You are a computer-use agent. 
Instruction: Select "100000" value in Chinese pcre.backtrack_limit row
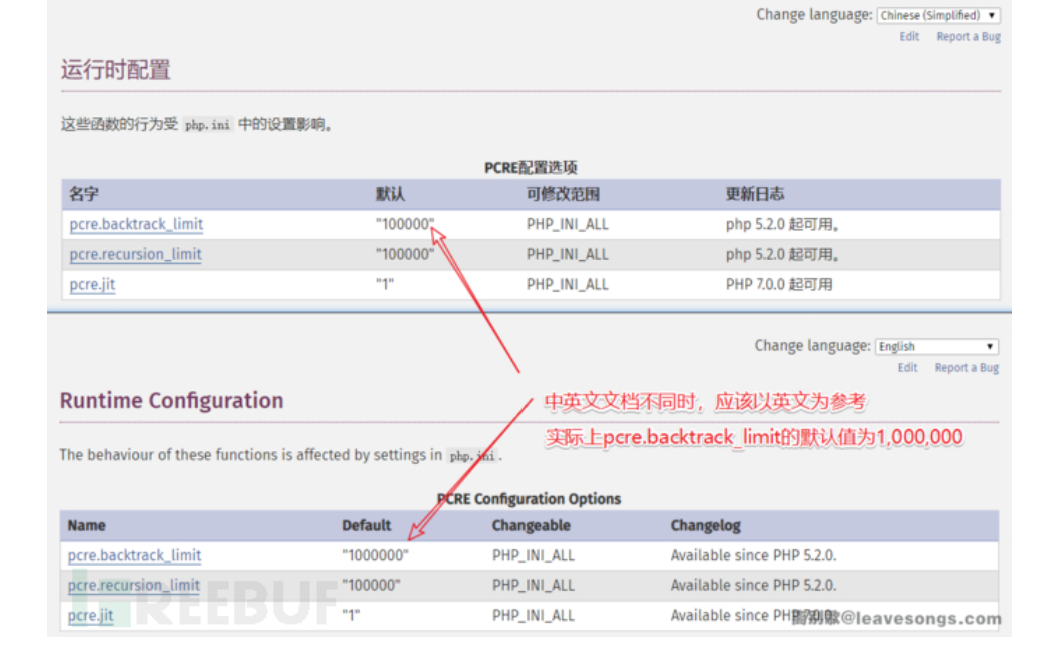405,224
